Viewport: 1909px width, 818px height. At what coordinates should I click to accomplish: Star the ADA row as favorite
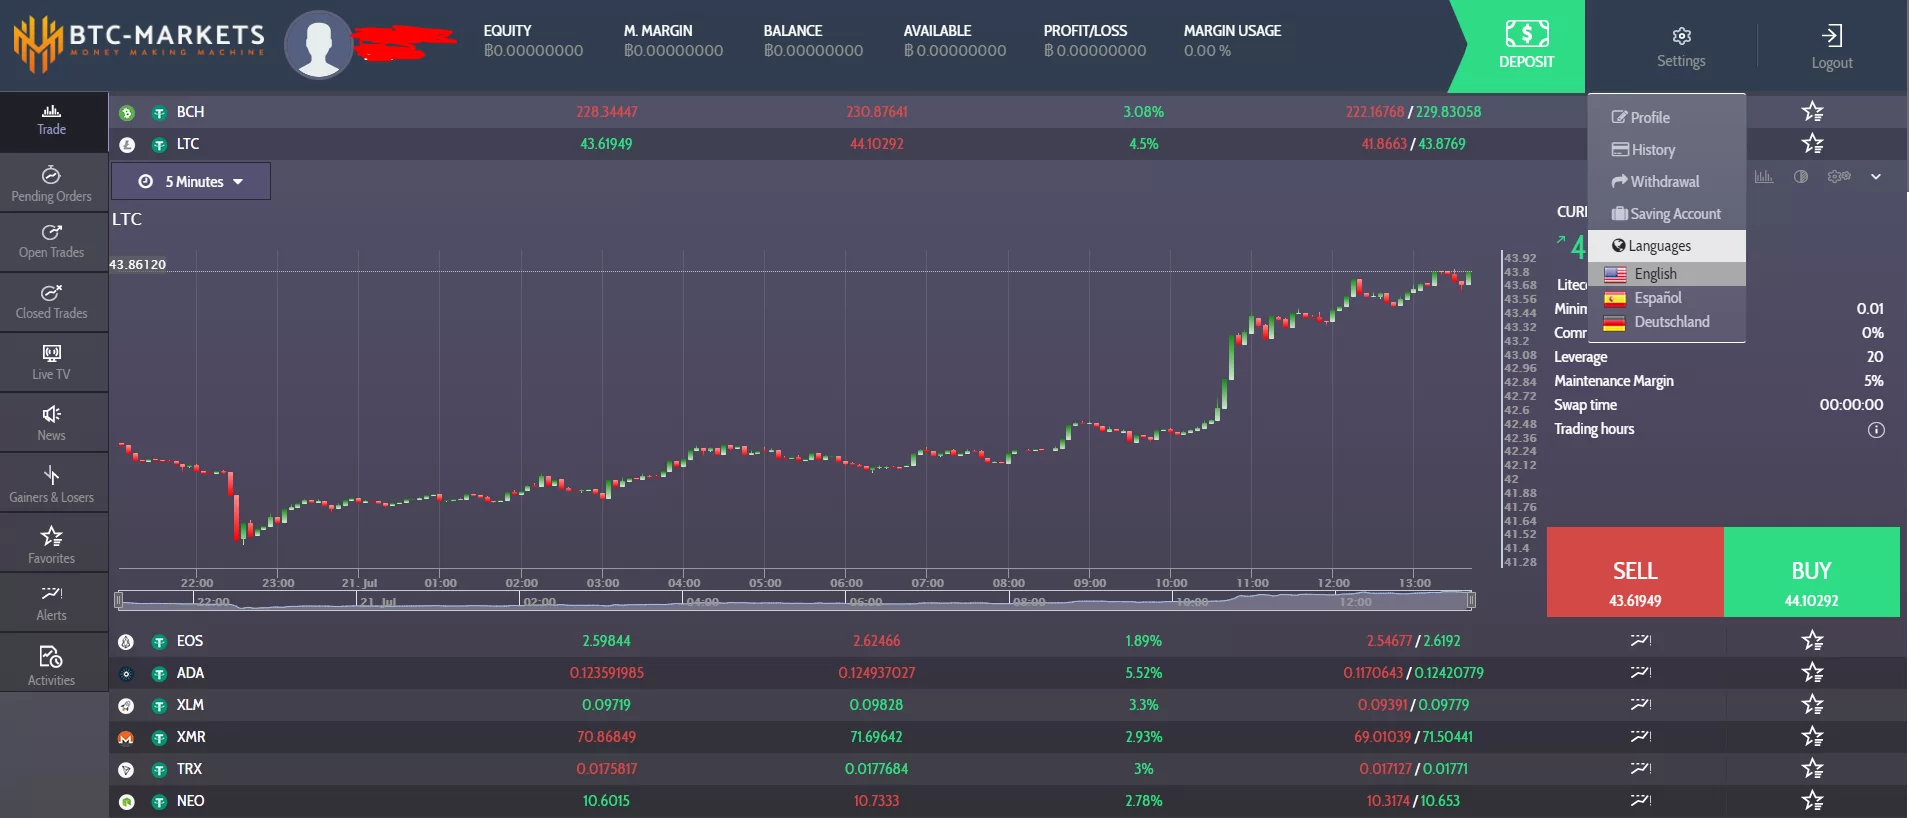tap(1812, 672)
